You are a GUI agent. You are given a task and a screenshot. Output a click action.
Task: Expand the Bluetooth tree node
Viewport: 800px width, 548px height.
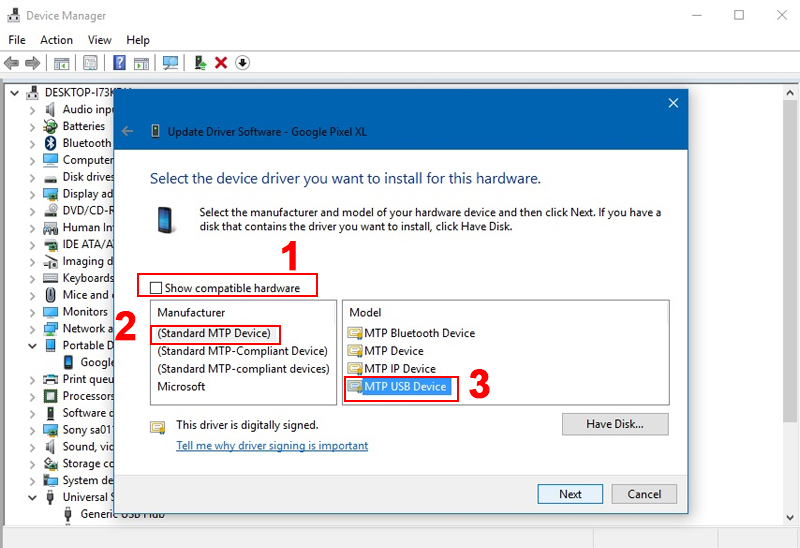33,144
